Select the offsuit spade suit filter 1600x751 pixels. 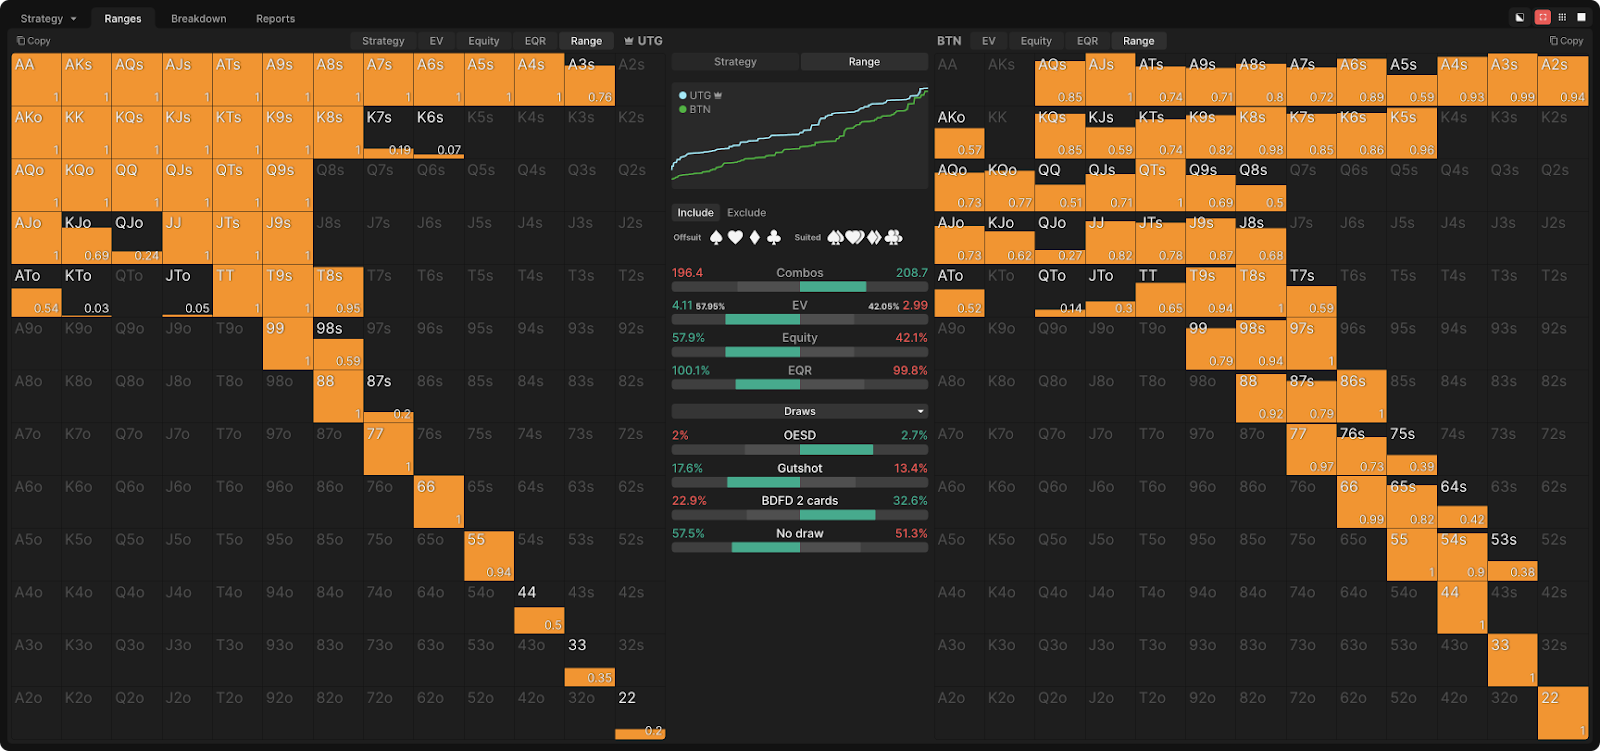716,237
